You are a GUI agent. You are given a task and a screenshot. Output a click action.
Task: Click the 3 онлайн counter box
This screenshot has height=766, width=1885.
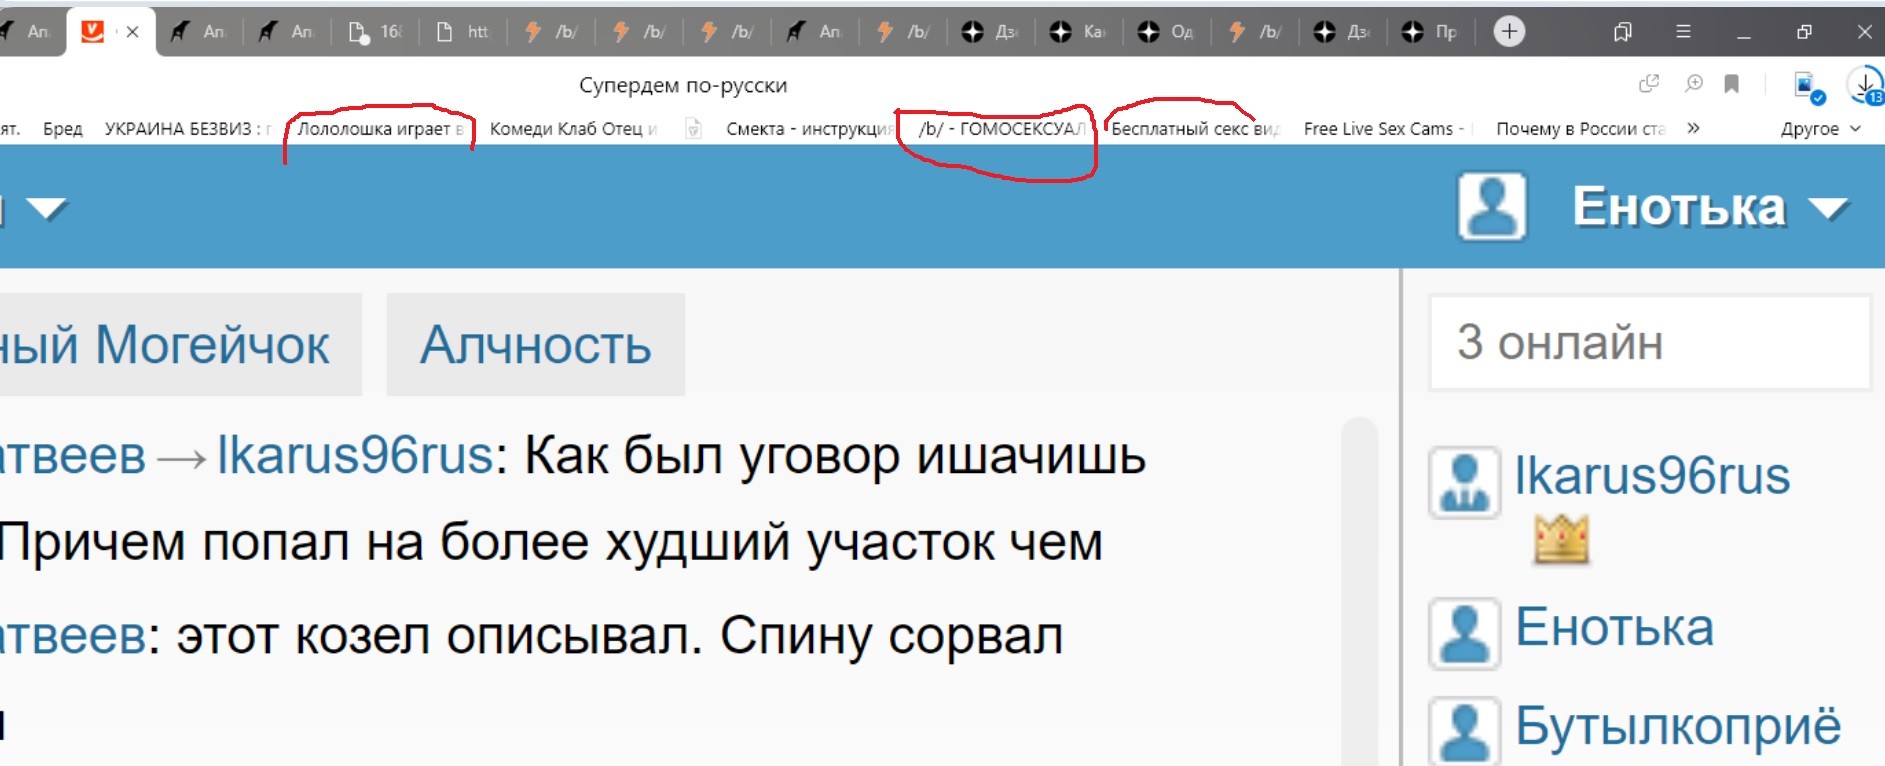click(1649, 343)
